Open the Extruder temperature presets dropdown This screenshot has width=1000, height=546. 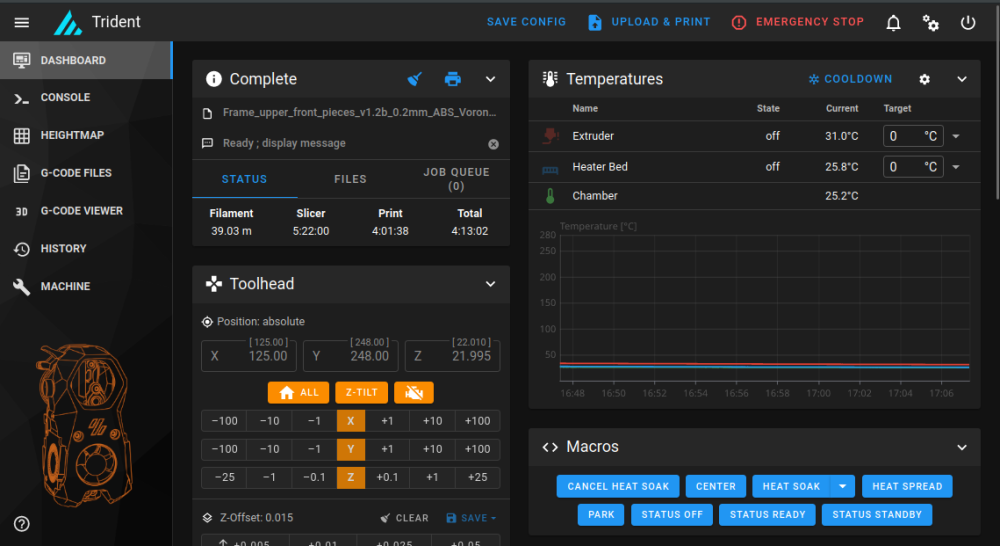click(955, 136)
